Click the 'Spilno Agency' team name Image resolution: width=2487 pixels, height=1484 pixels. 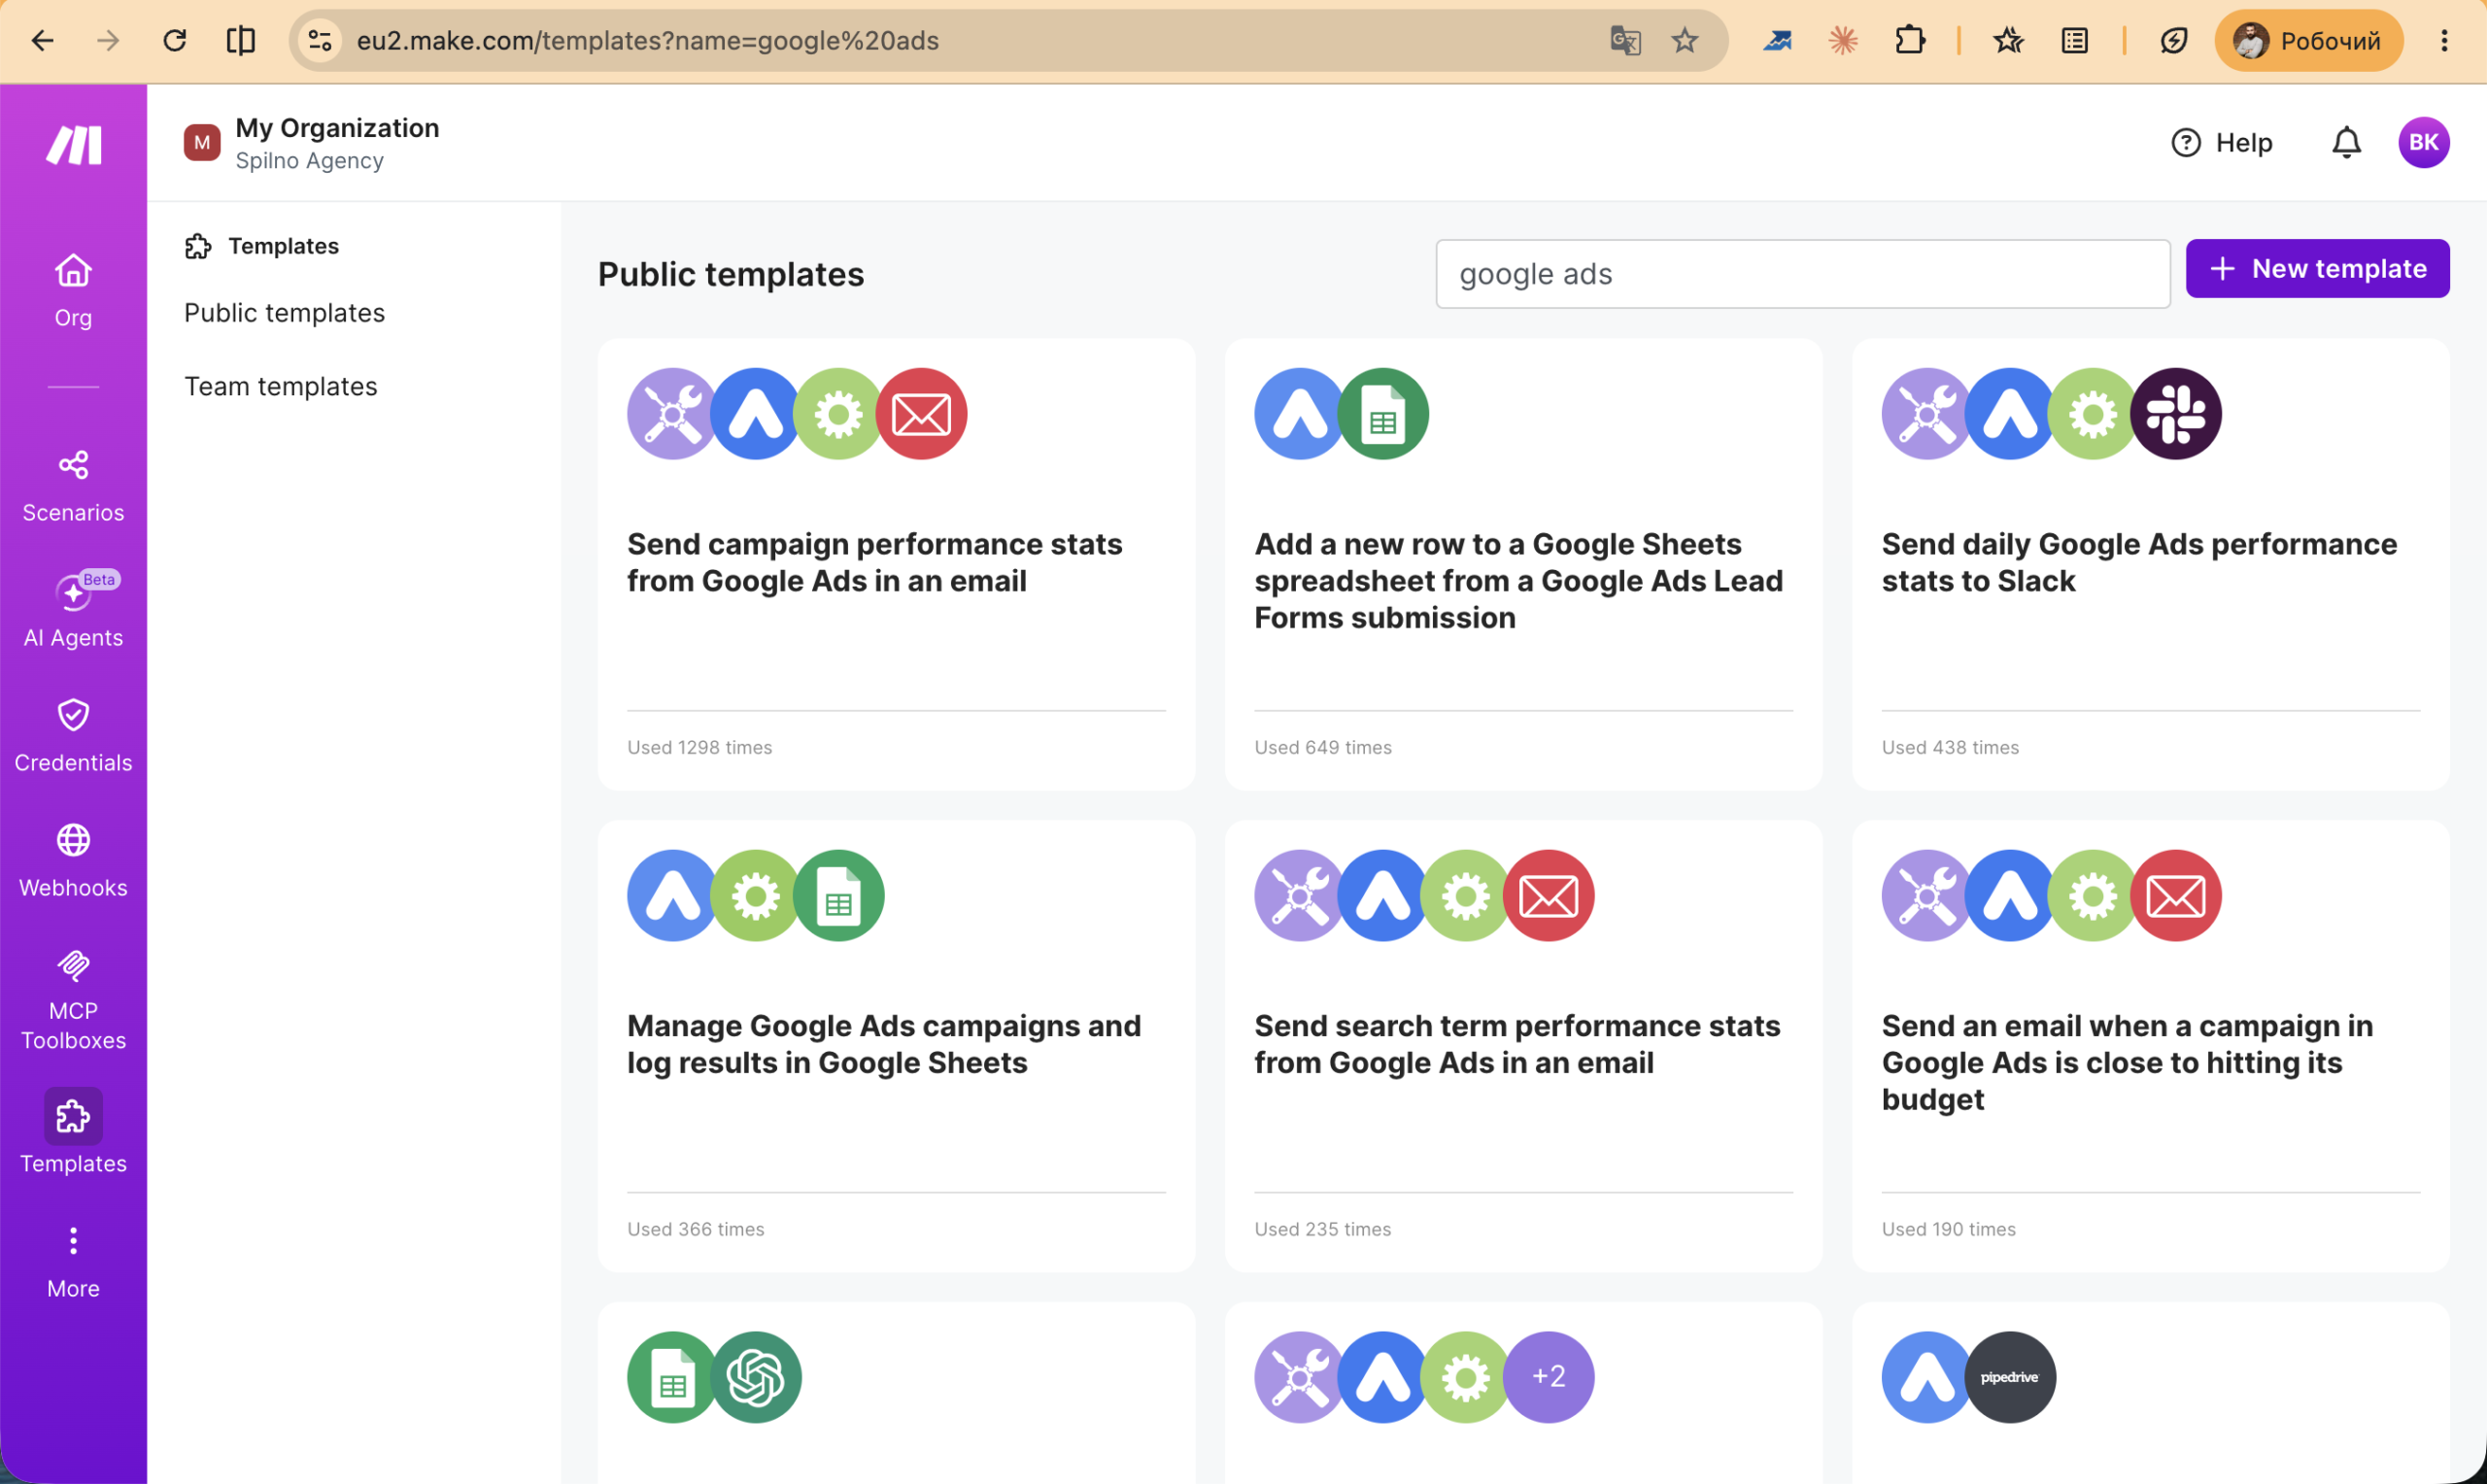pyautogui.click(x=309, y=161)
